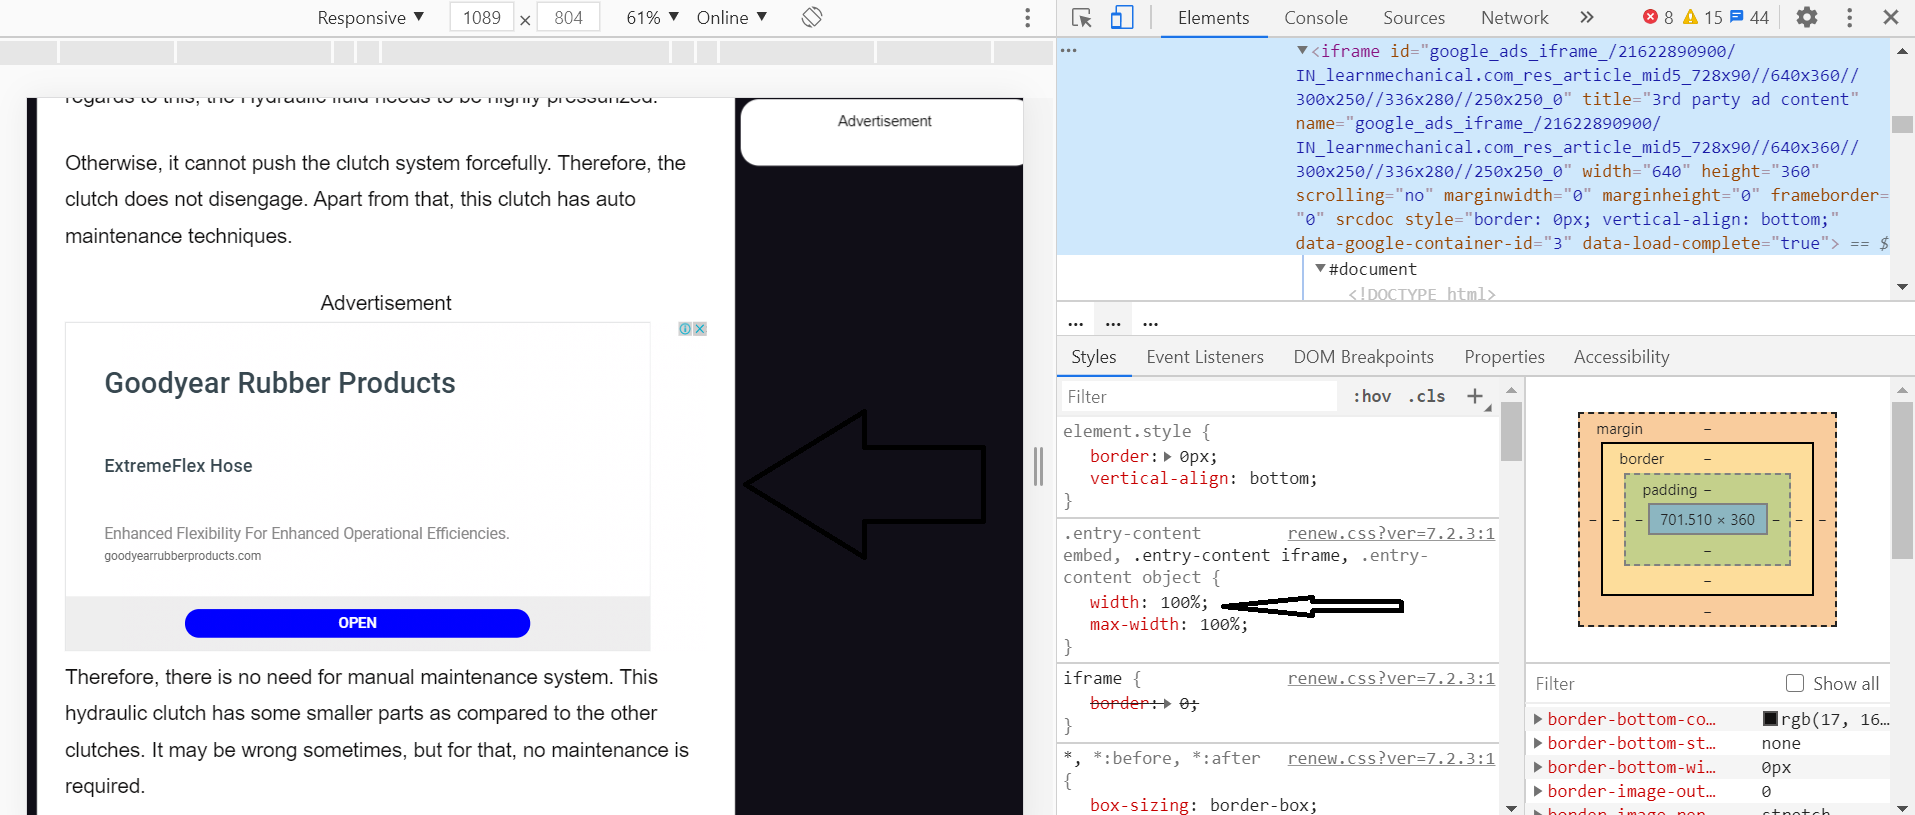Viewport: 1915px width, 815px height.
Task: Activate the inspect element picker icon
Action: (x=1081, y=18)
